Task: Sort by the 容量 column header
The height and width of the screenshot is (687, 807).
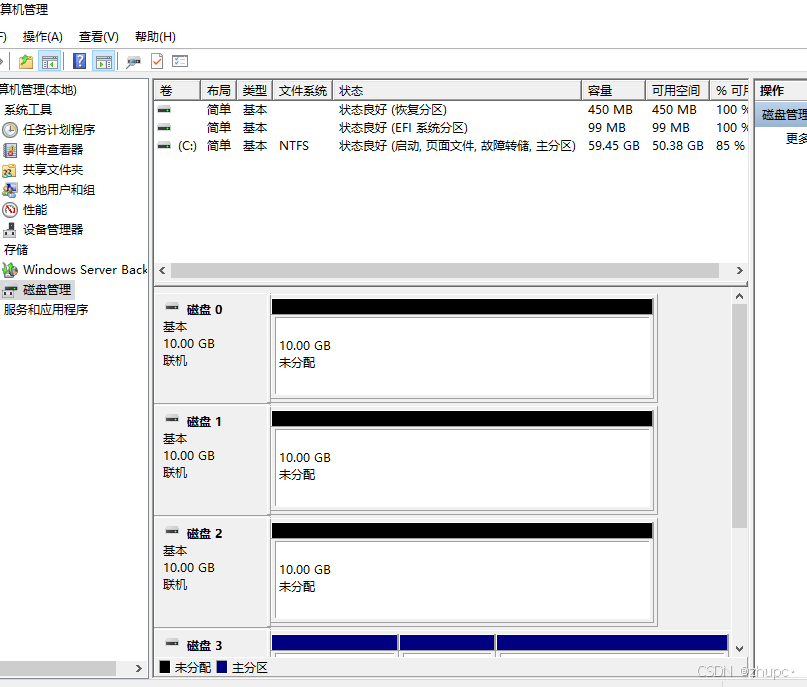Action: [613, 91]
